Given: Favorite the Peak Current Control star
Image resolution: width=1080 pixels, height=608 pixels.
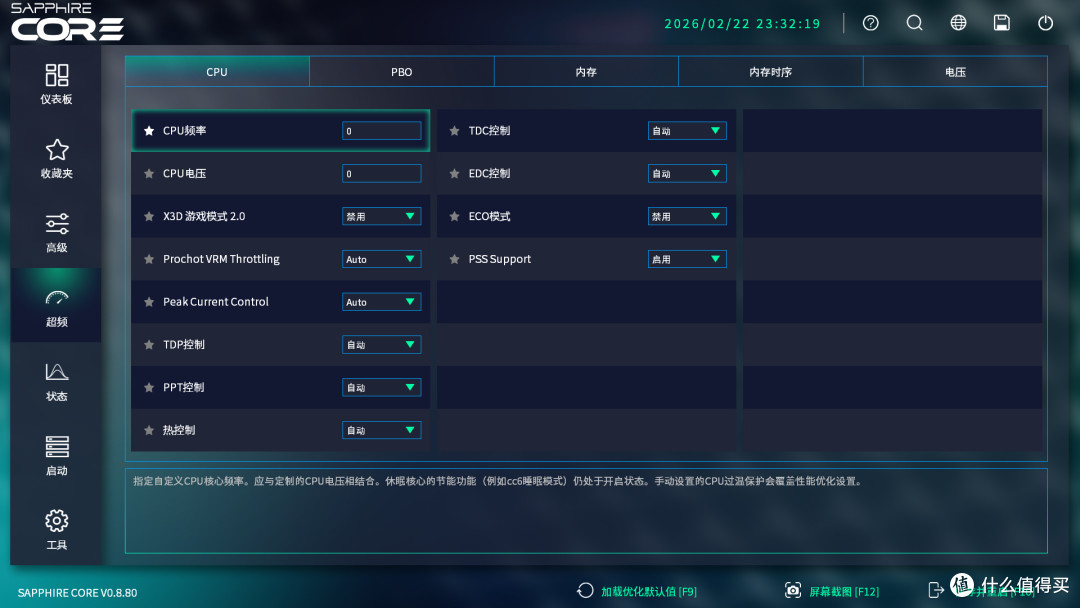Looking at the screenshot, I should pyautogui.click(x=149, y=302).
